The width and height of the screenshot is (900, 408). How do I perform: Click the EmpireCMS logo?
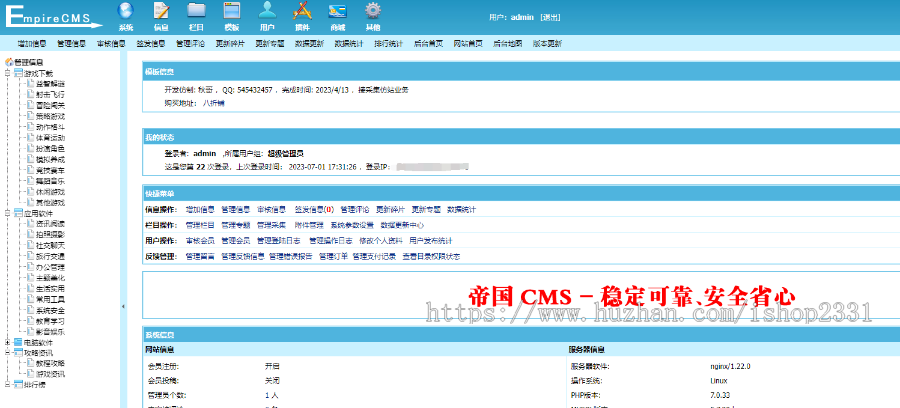click(53, 15)
